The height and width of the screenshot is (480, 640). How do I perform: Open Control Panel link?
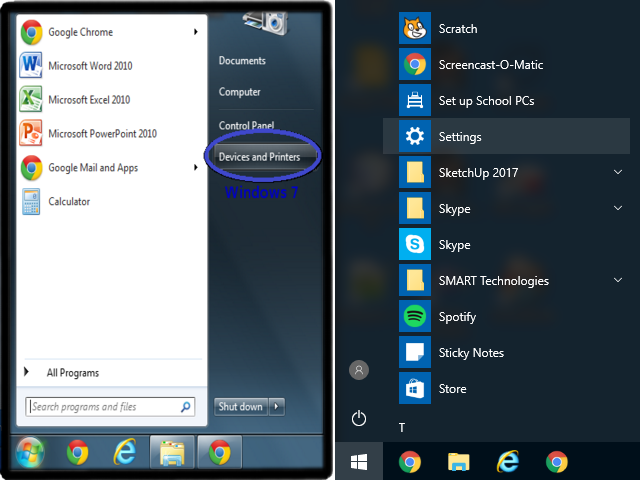pos(246,125)
